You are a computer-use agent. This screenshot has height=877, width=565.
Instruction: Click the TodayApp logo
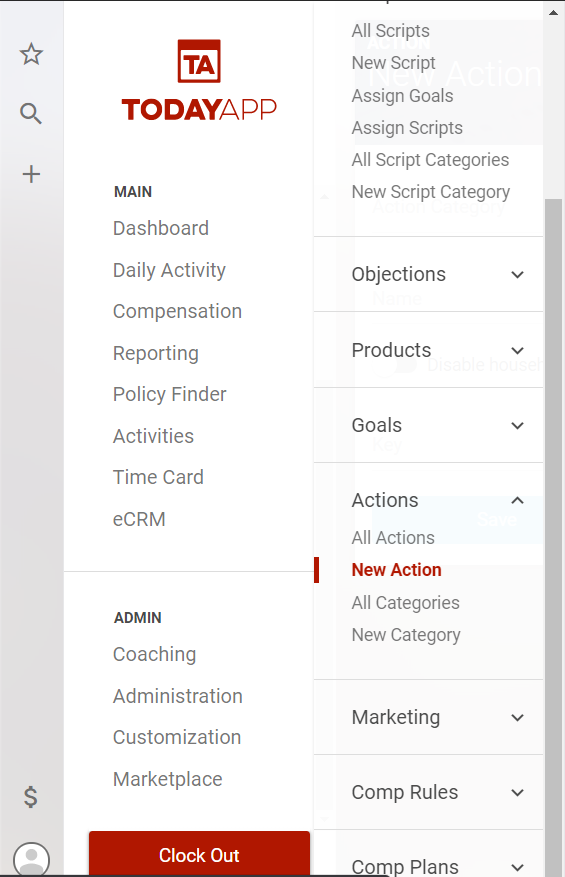199,81
